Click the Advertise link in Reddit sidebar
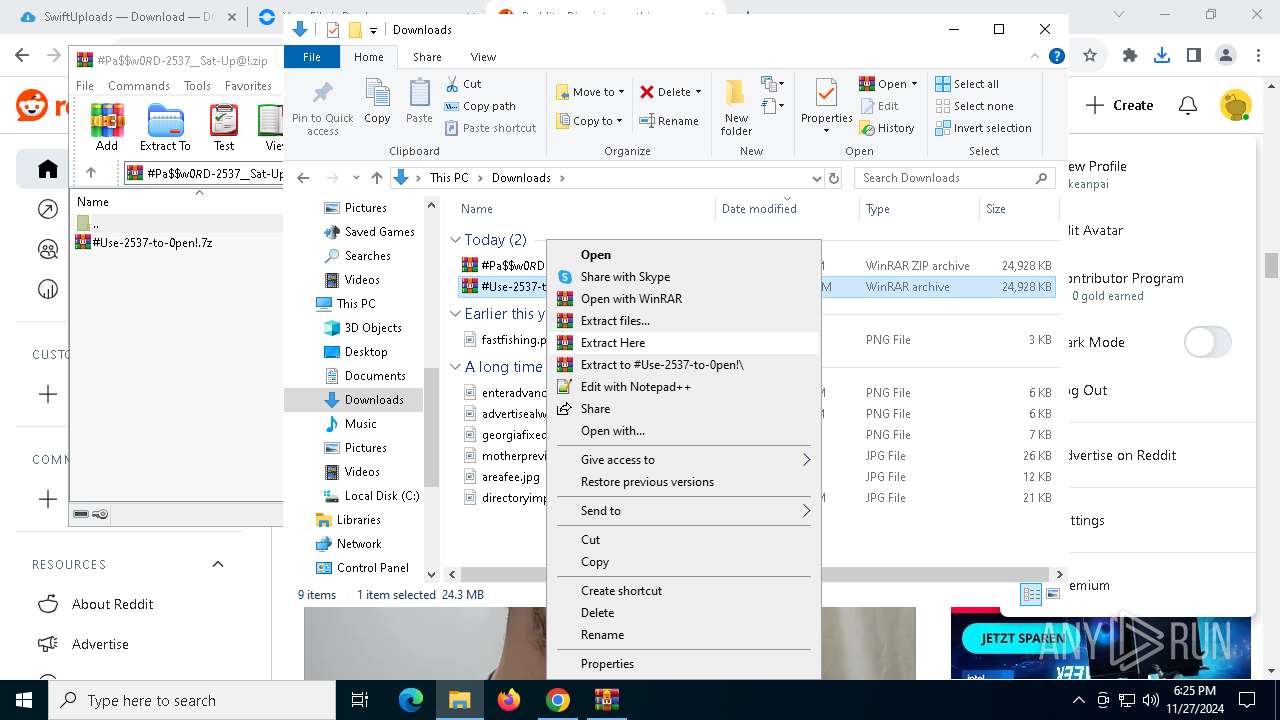1280x720 pixels. tap(100, 644)
